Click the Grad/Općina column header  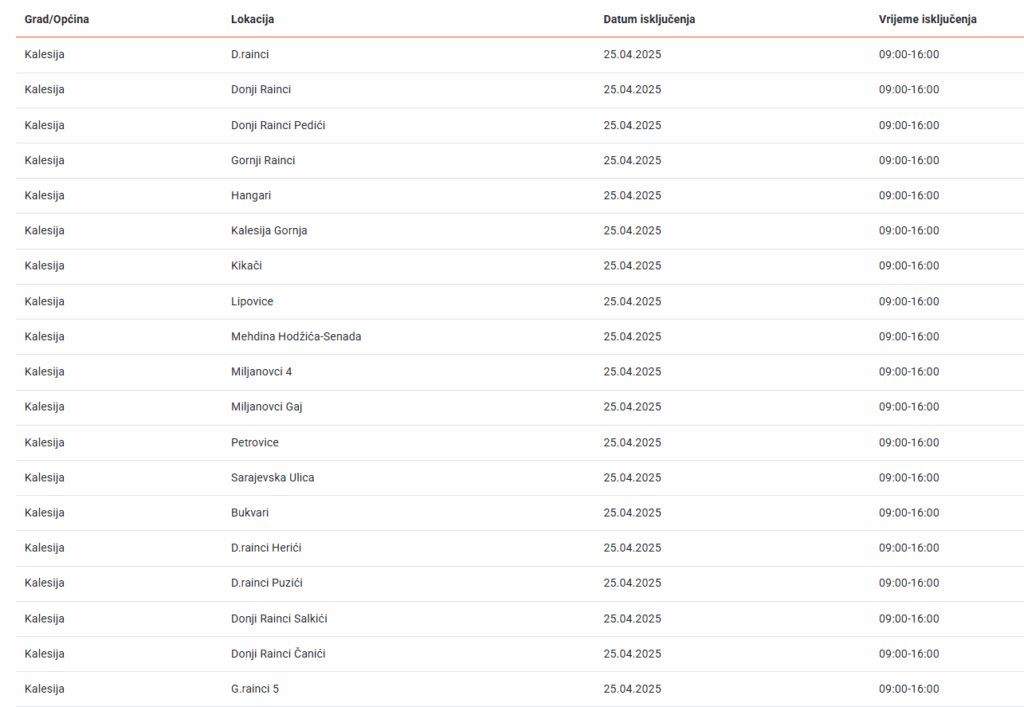click(x=56, y=19)
